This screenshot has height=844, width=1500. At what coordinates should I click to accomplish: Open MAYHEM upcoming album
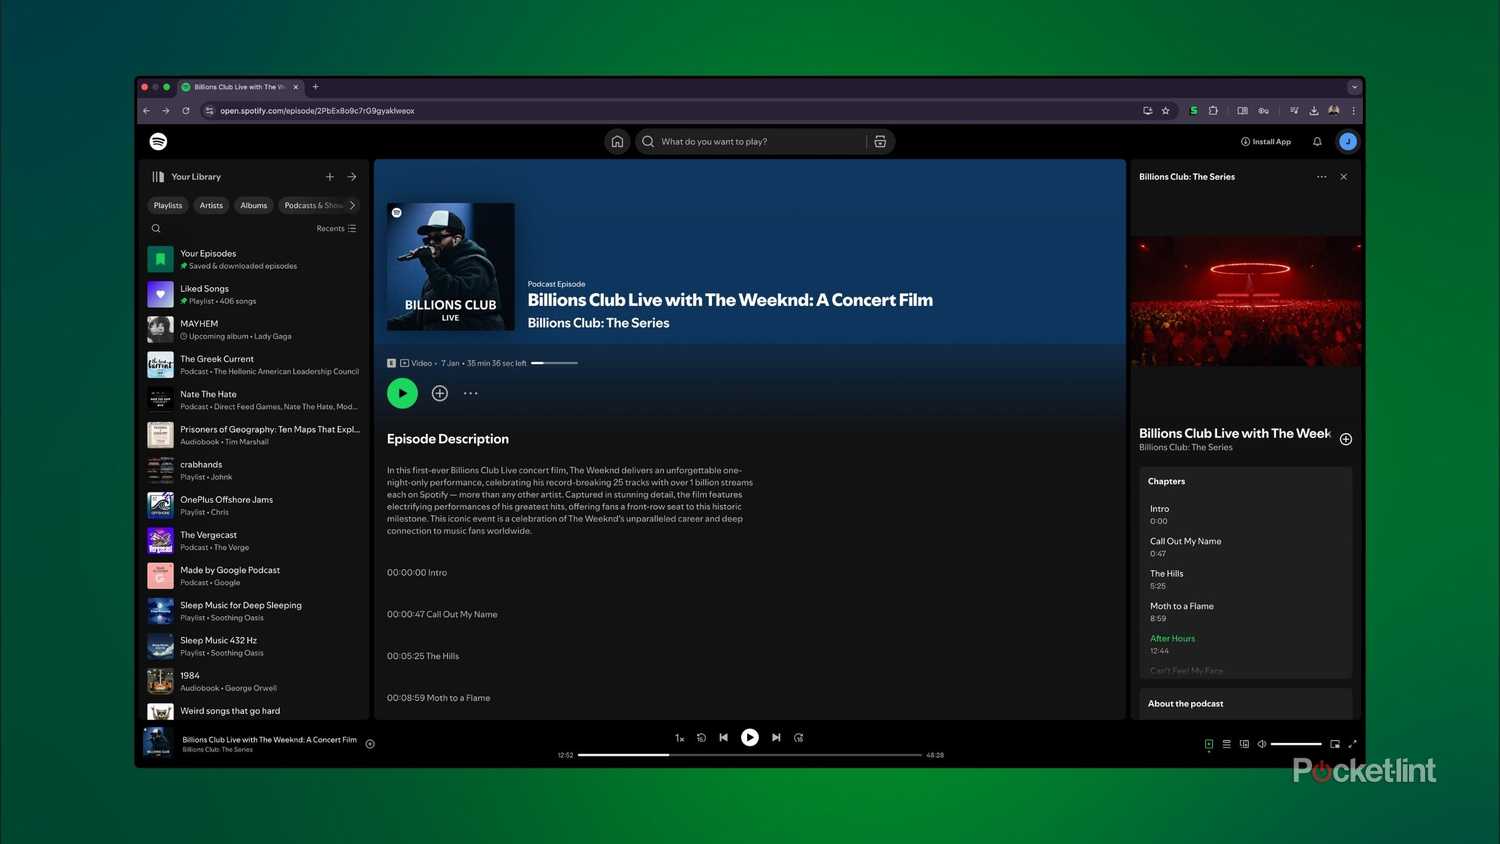pyautogui.click(x=254, y=329)
